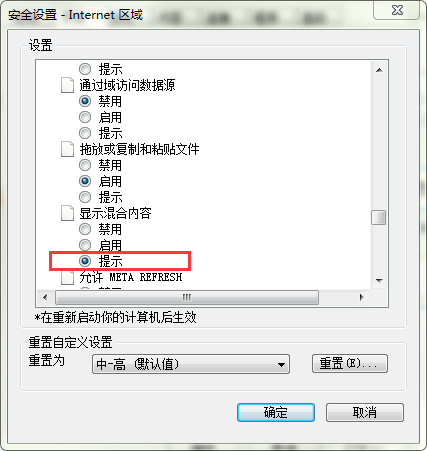The image size is (427, 451).
Task: Click document icon beside 通过域访问数据源
Action: (67, 85)
